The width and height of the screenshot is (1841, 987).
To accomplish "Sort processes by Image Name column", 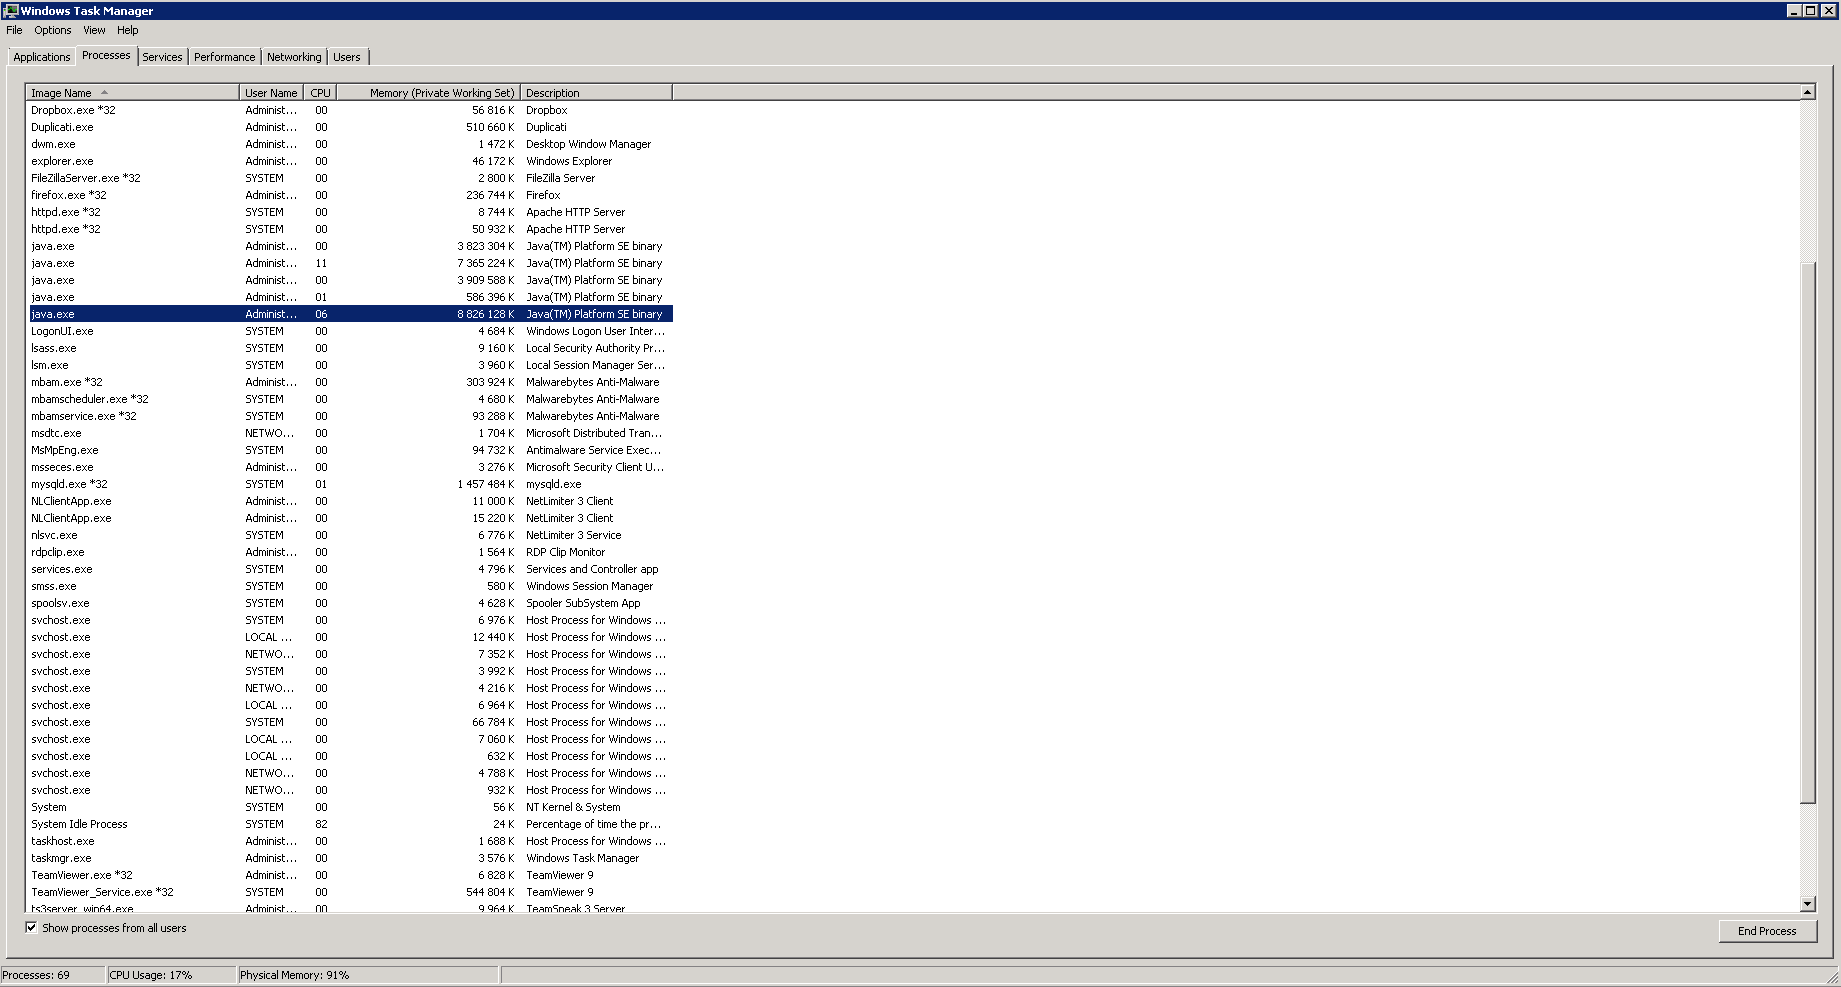I will [62, 91].
